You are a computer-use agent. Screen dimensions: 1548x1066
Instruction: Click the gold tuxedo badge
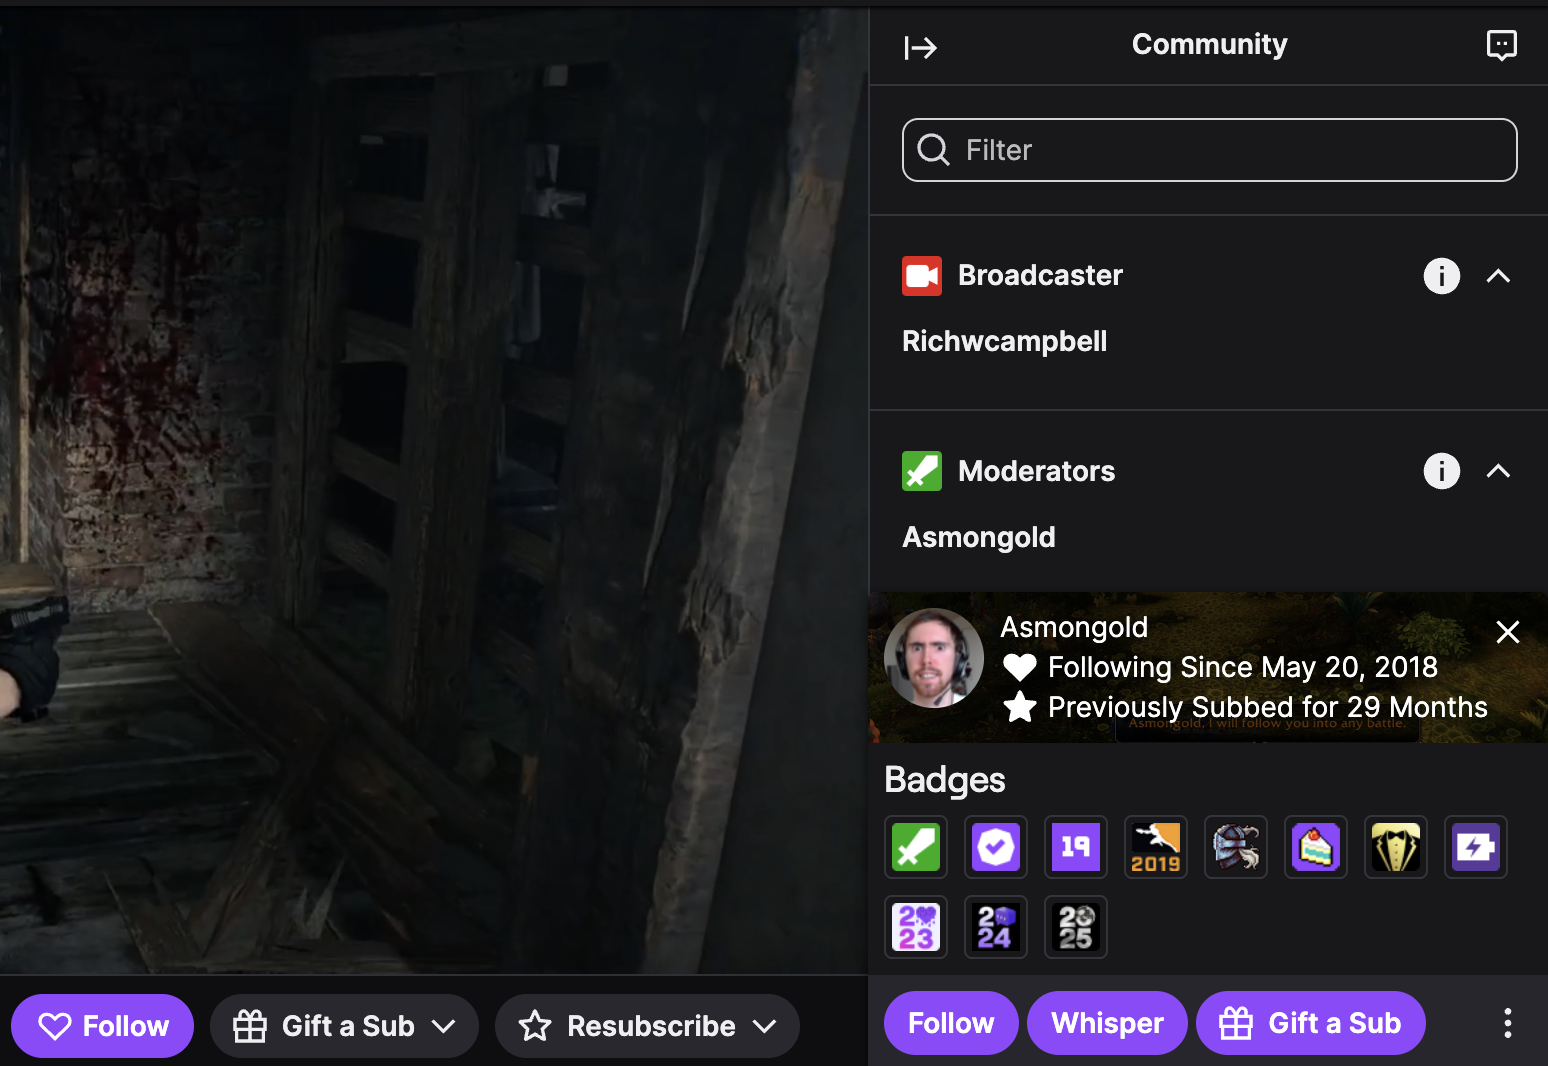click(x=1396, y=847)
